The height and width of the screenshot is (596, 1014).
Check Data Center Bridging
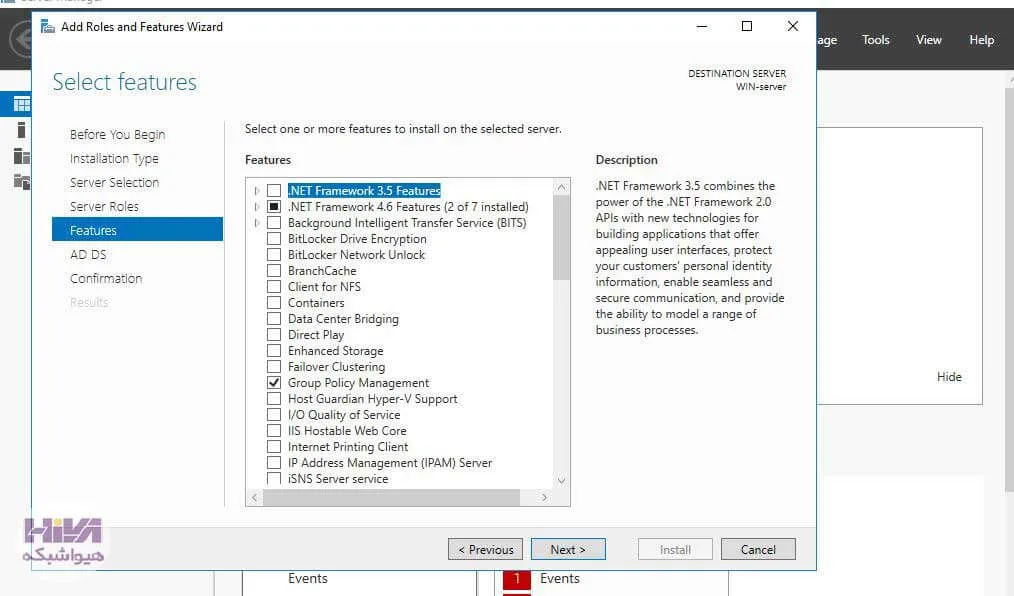(x=274, y=319)
